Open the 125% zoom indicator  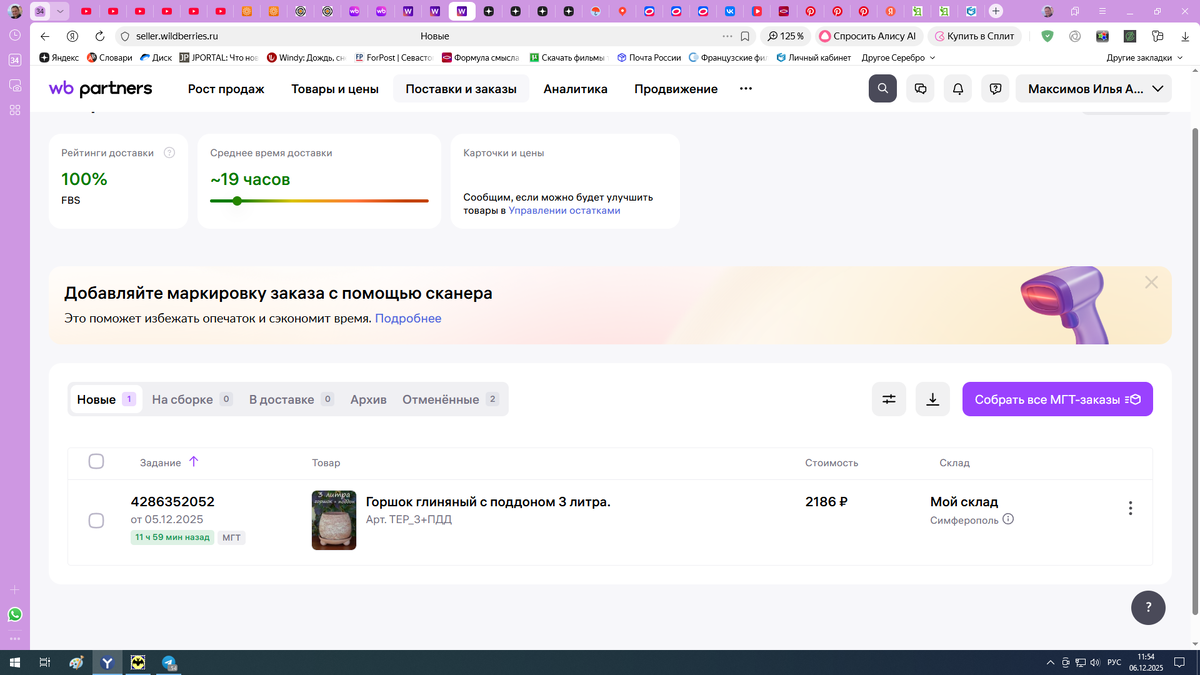tap(786, 36)
